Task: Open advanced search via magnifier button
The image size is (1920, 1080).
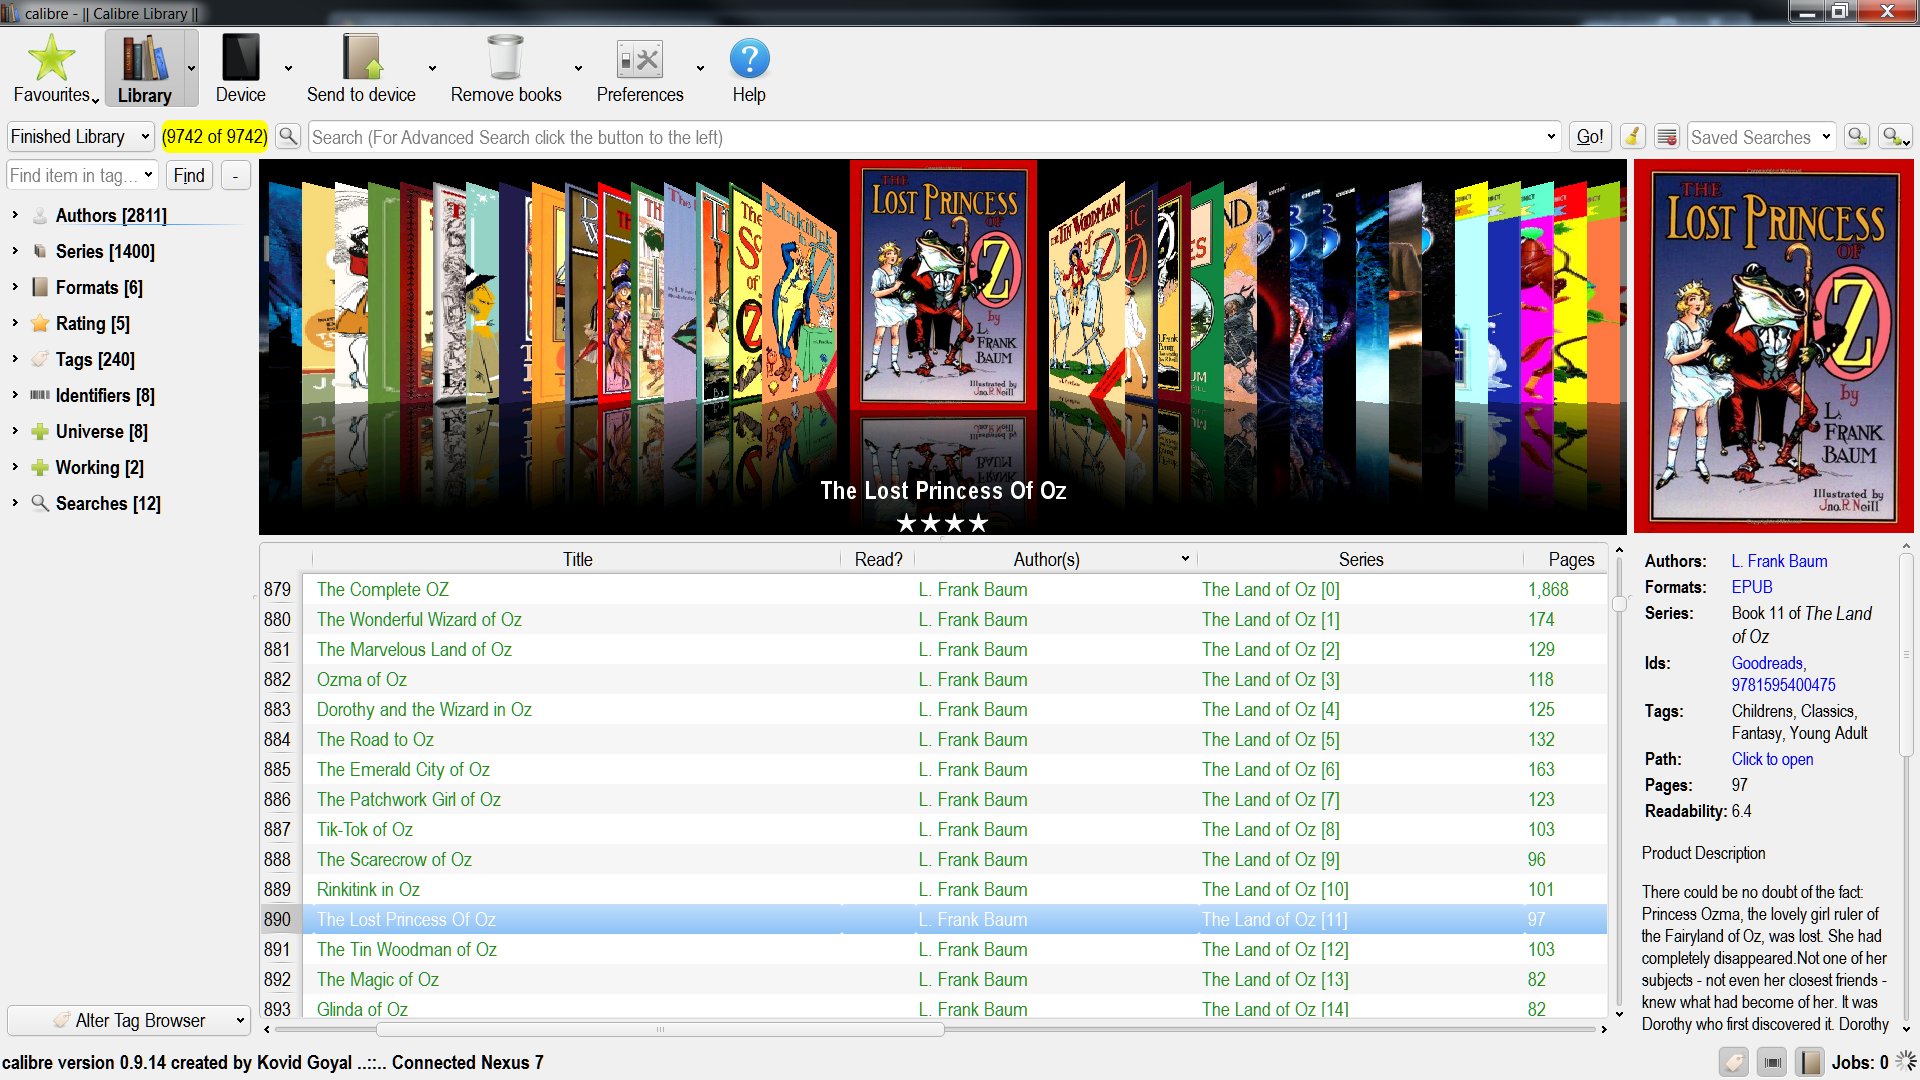Action: click(288, 137)
